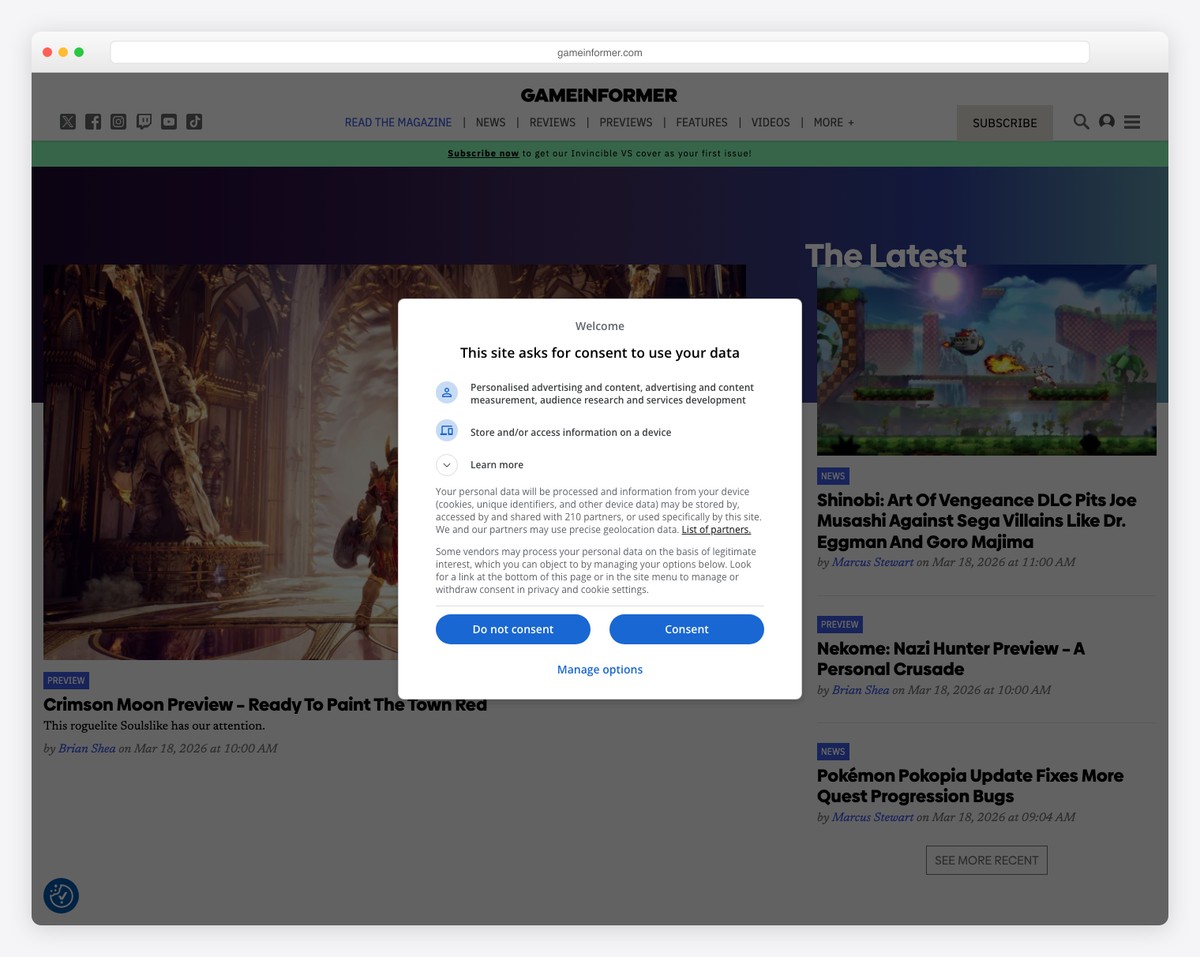Expand the MORE + navigation menu
The image size is (1200, 957).
[x=833, y=122]
